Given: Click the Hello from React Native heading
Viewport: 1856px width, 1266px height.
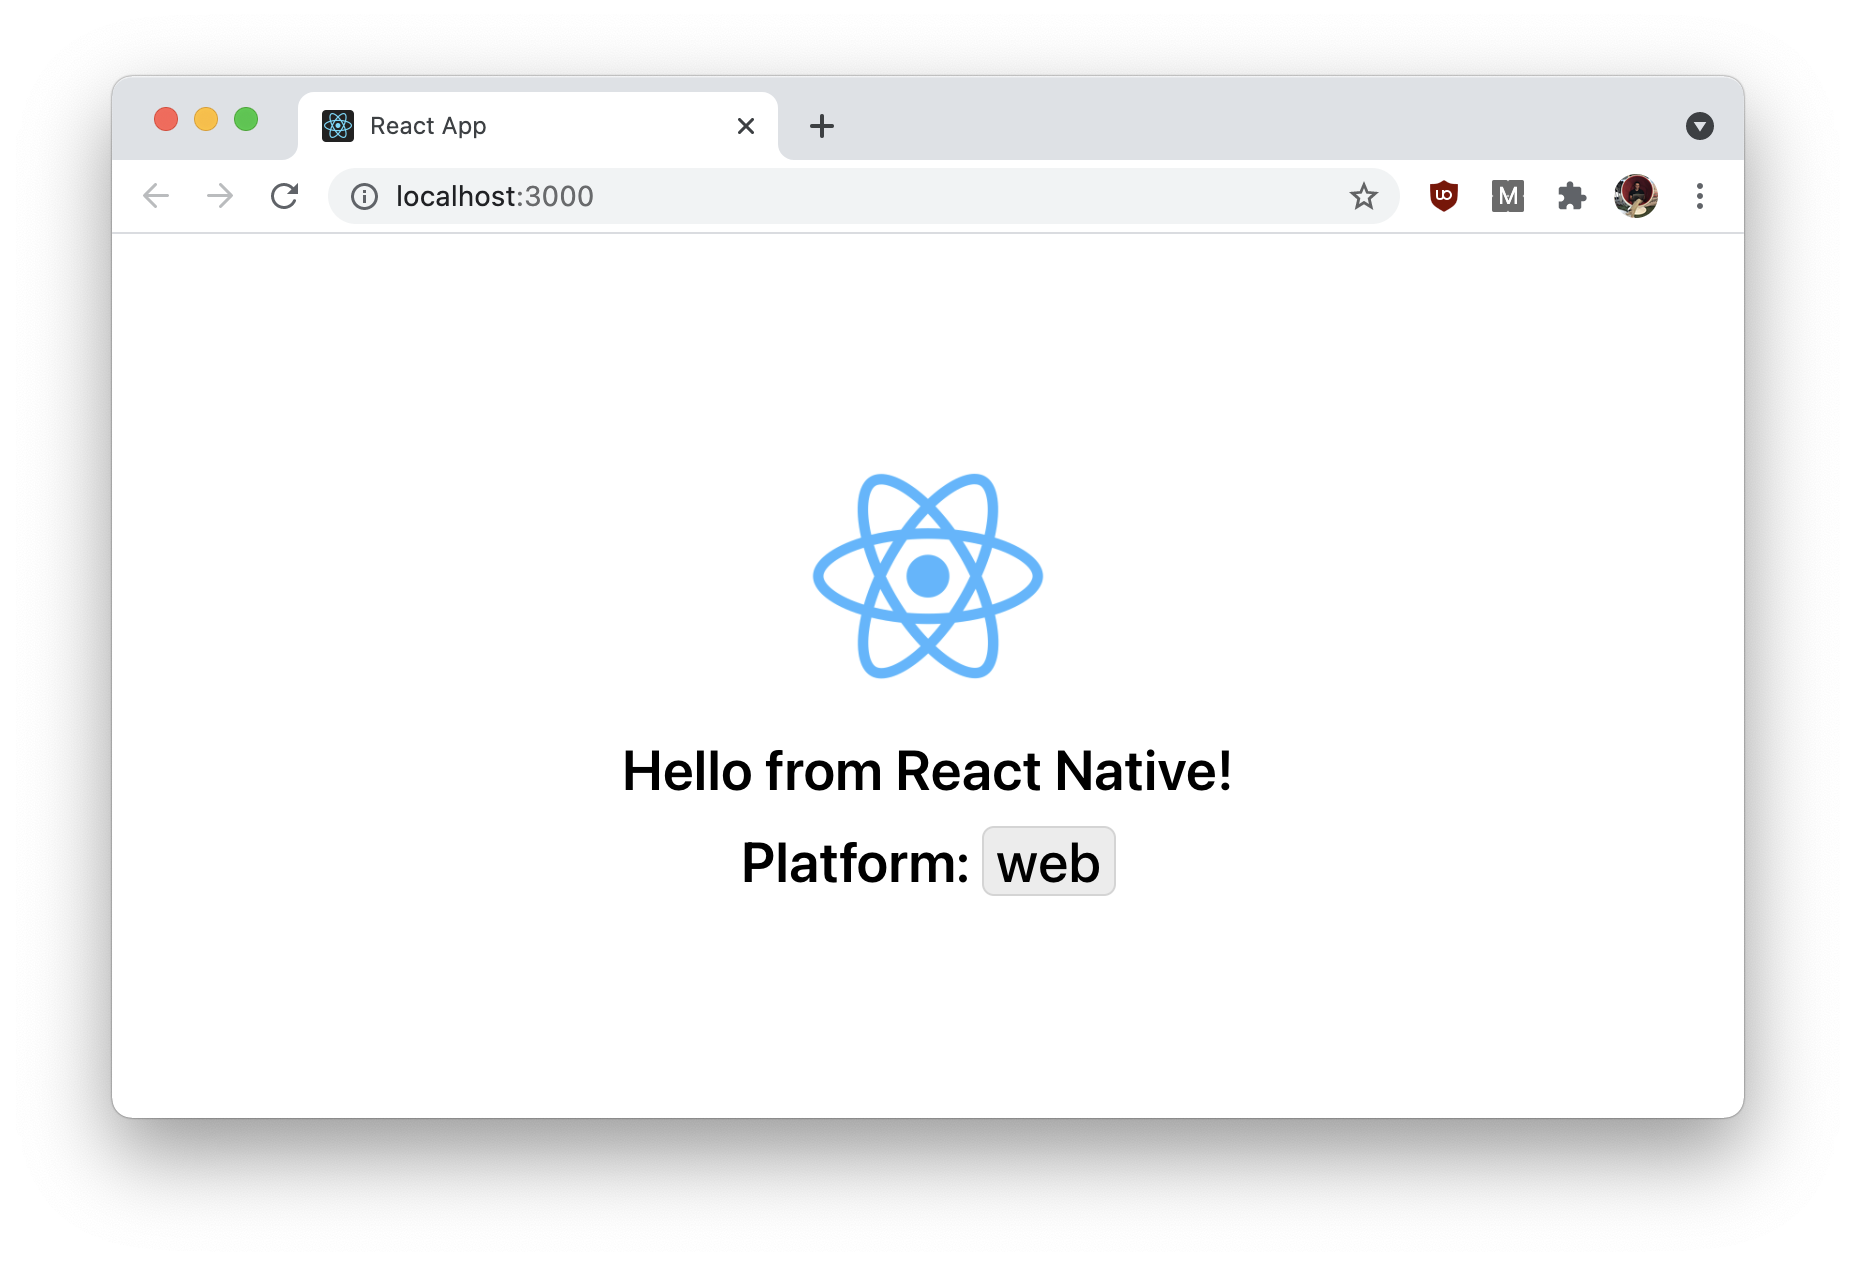Looking at the screenshot, I should [927, 771].
